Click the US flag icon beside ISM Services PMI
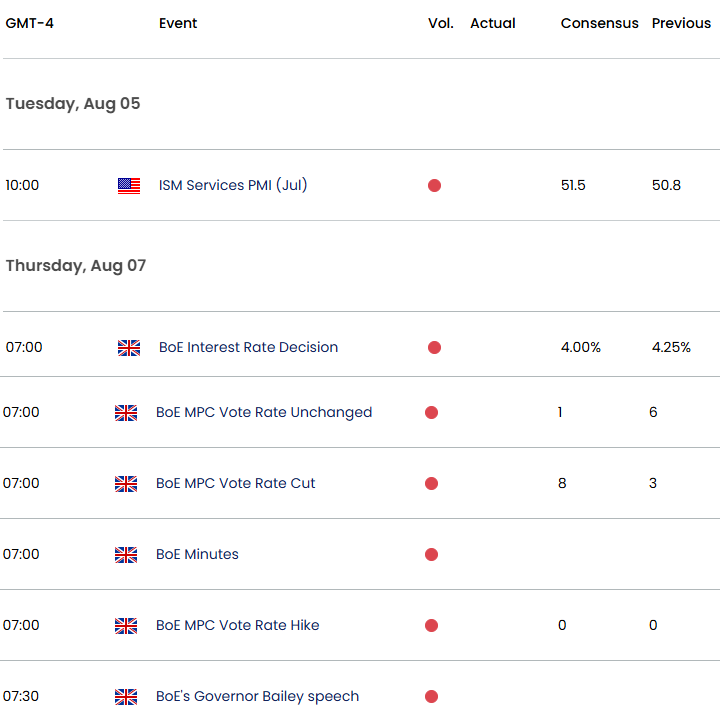 click(x=129, y=186)
